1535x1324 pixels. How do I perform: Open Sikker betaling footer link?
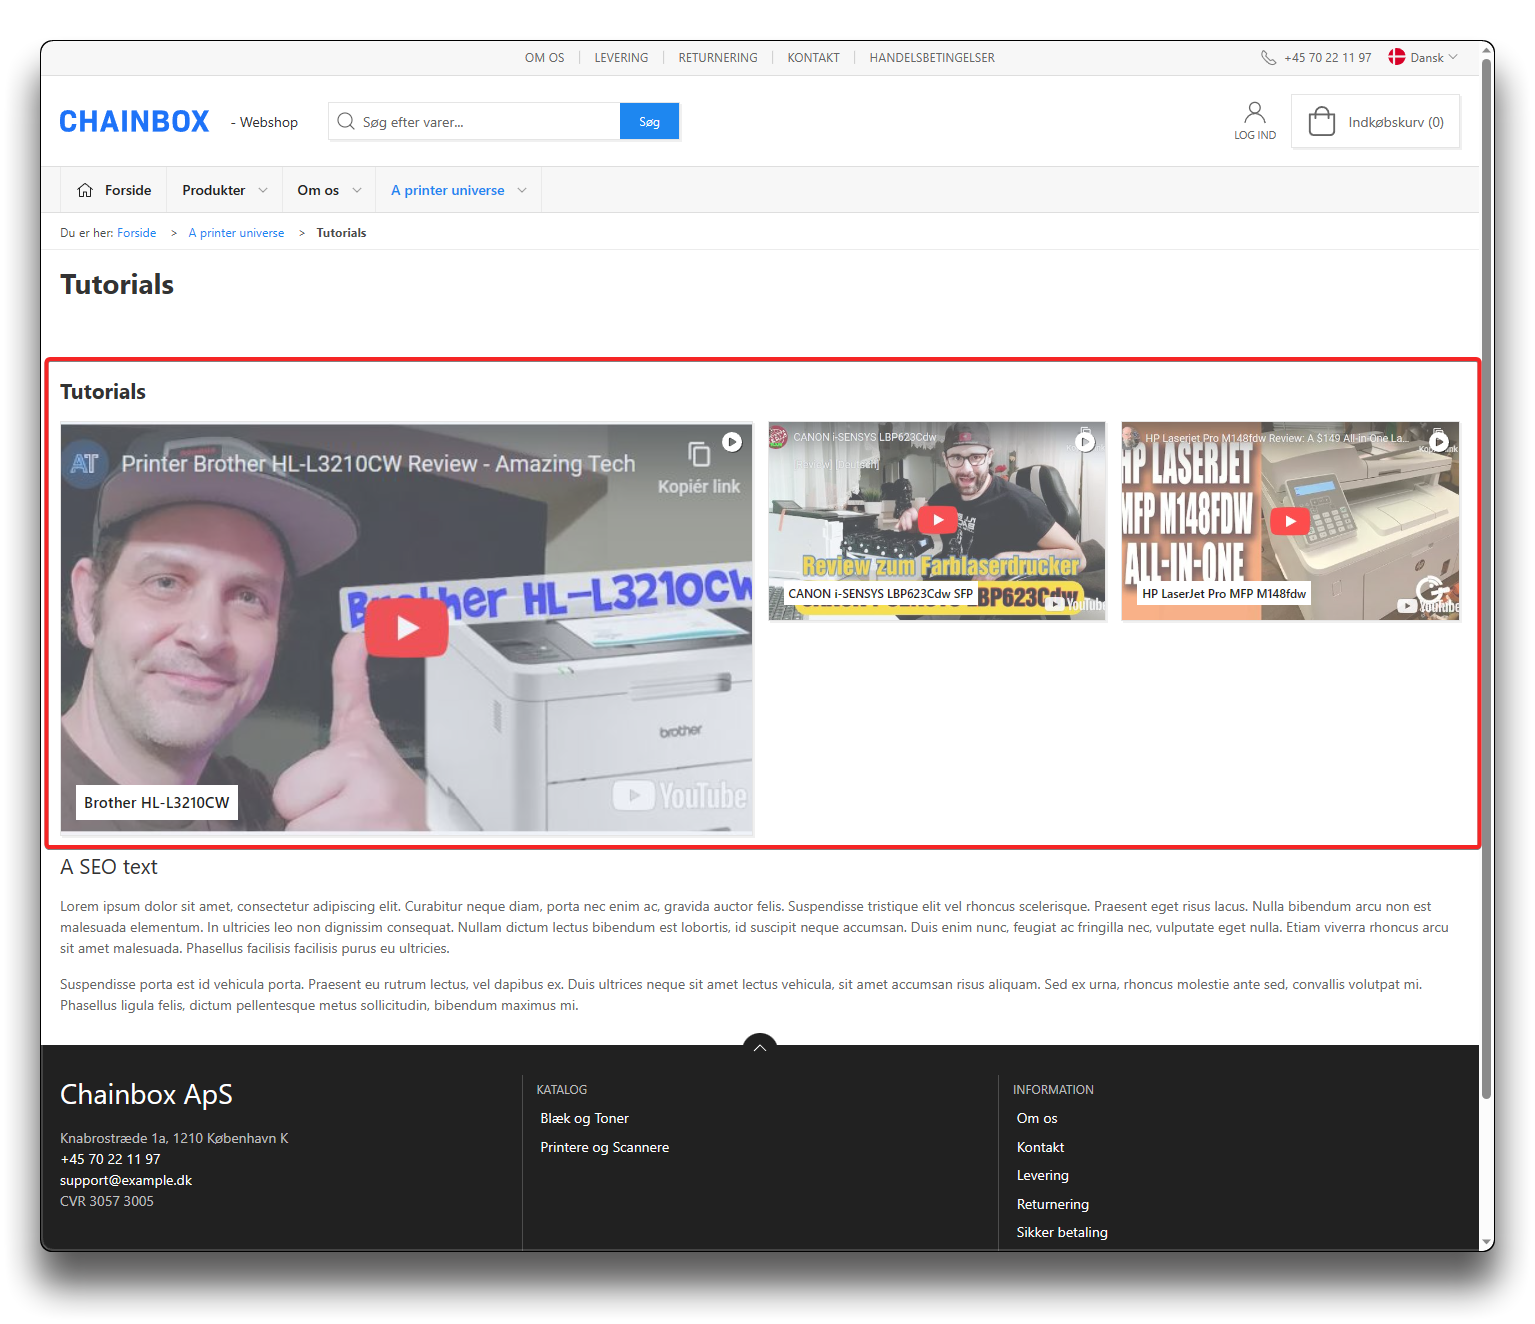[1062, 1232]
